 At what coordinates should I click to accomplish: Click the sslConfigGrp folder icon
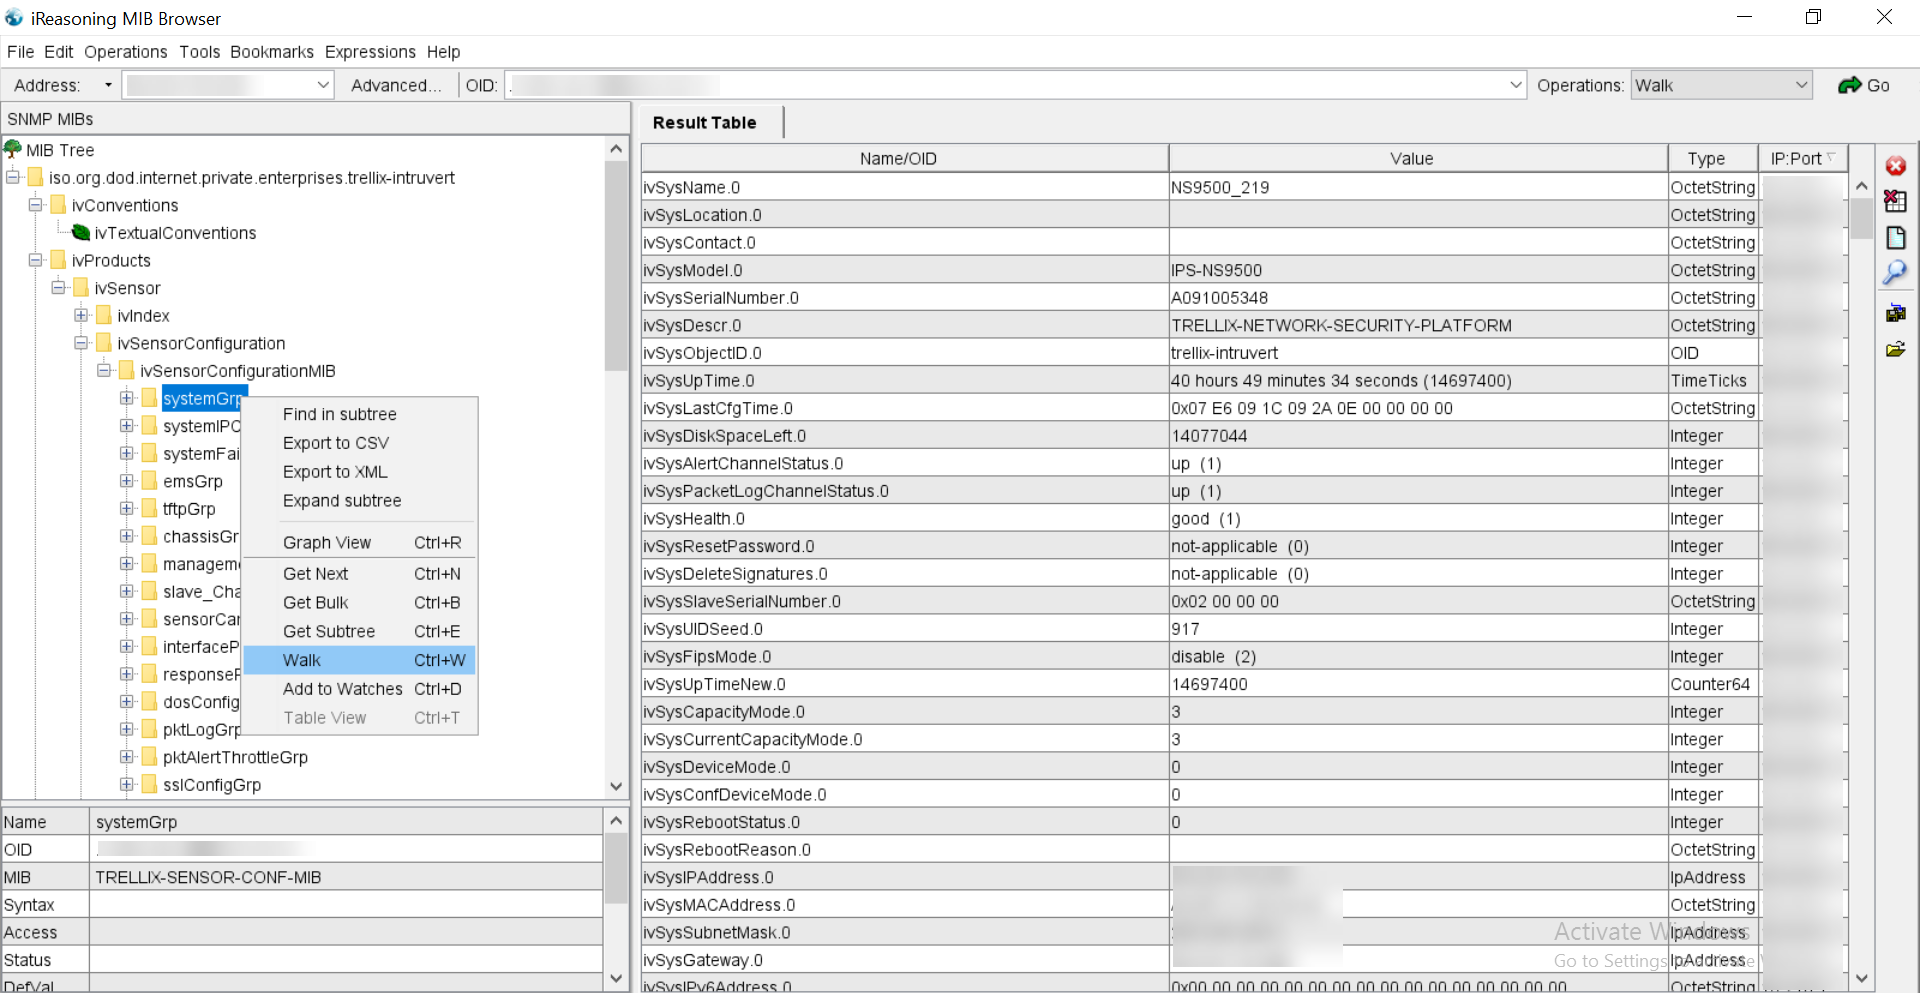150,785
